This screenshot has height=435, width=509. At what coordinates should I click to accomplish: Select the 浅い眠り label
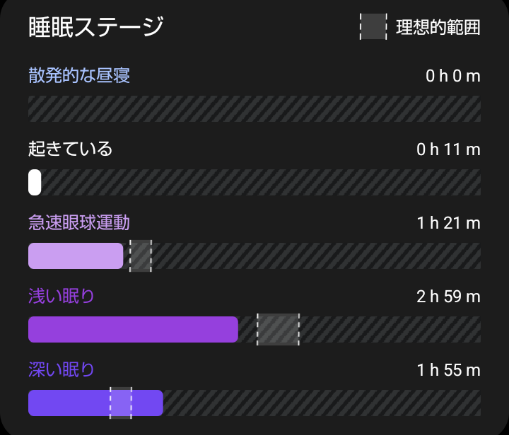pyautogui.click(x=61, y=296)
